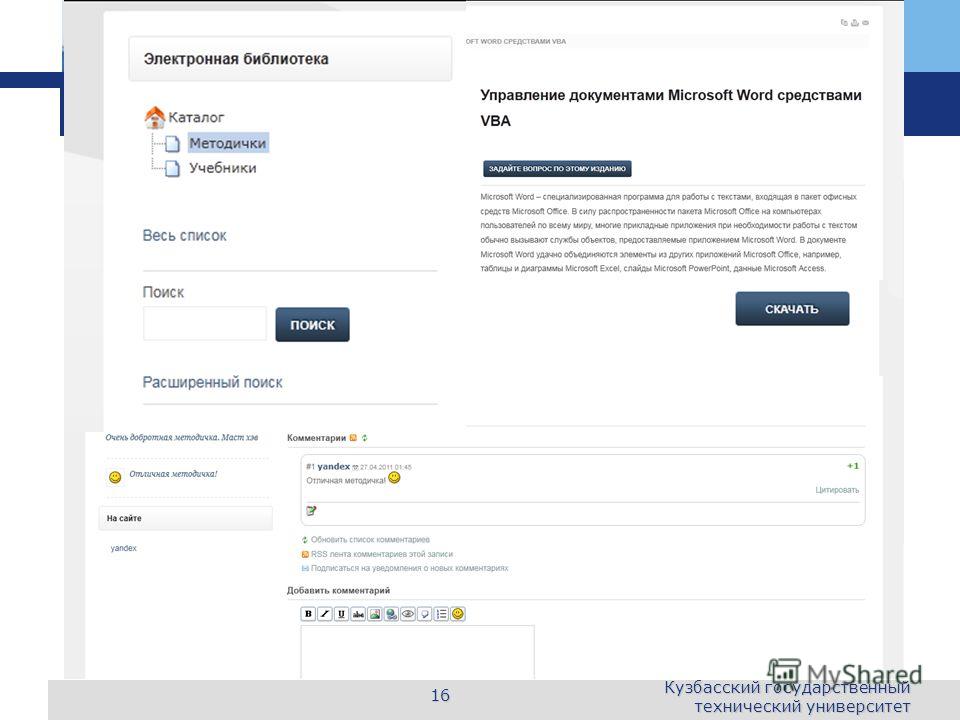Vote +1 on yandex's comment
The image size is (960, 720).
(x=853, y=466)
